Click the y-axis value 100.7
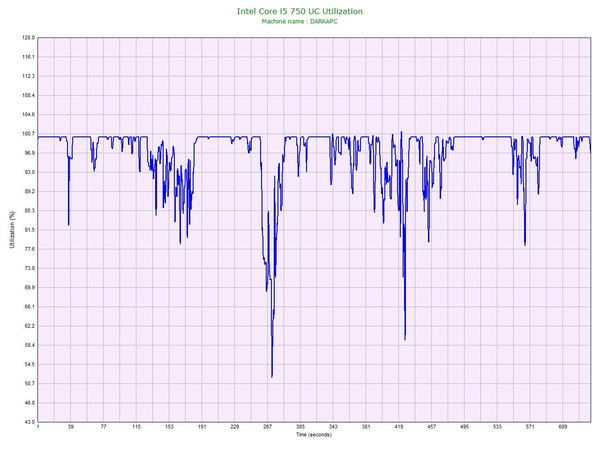 (x=28, y=134)
